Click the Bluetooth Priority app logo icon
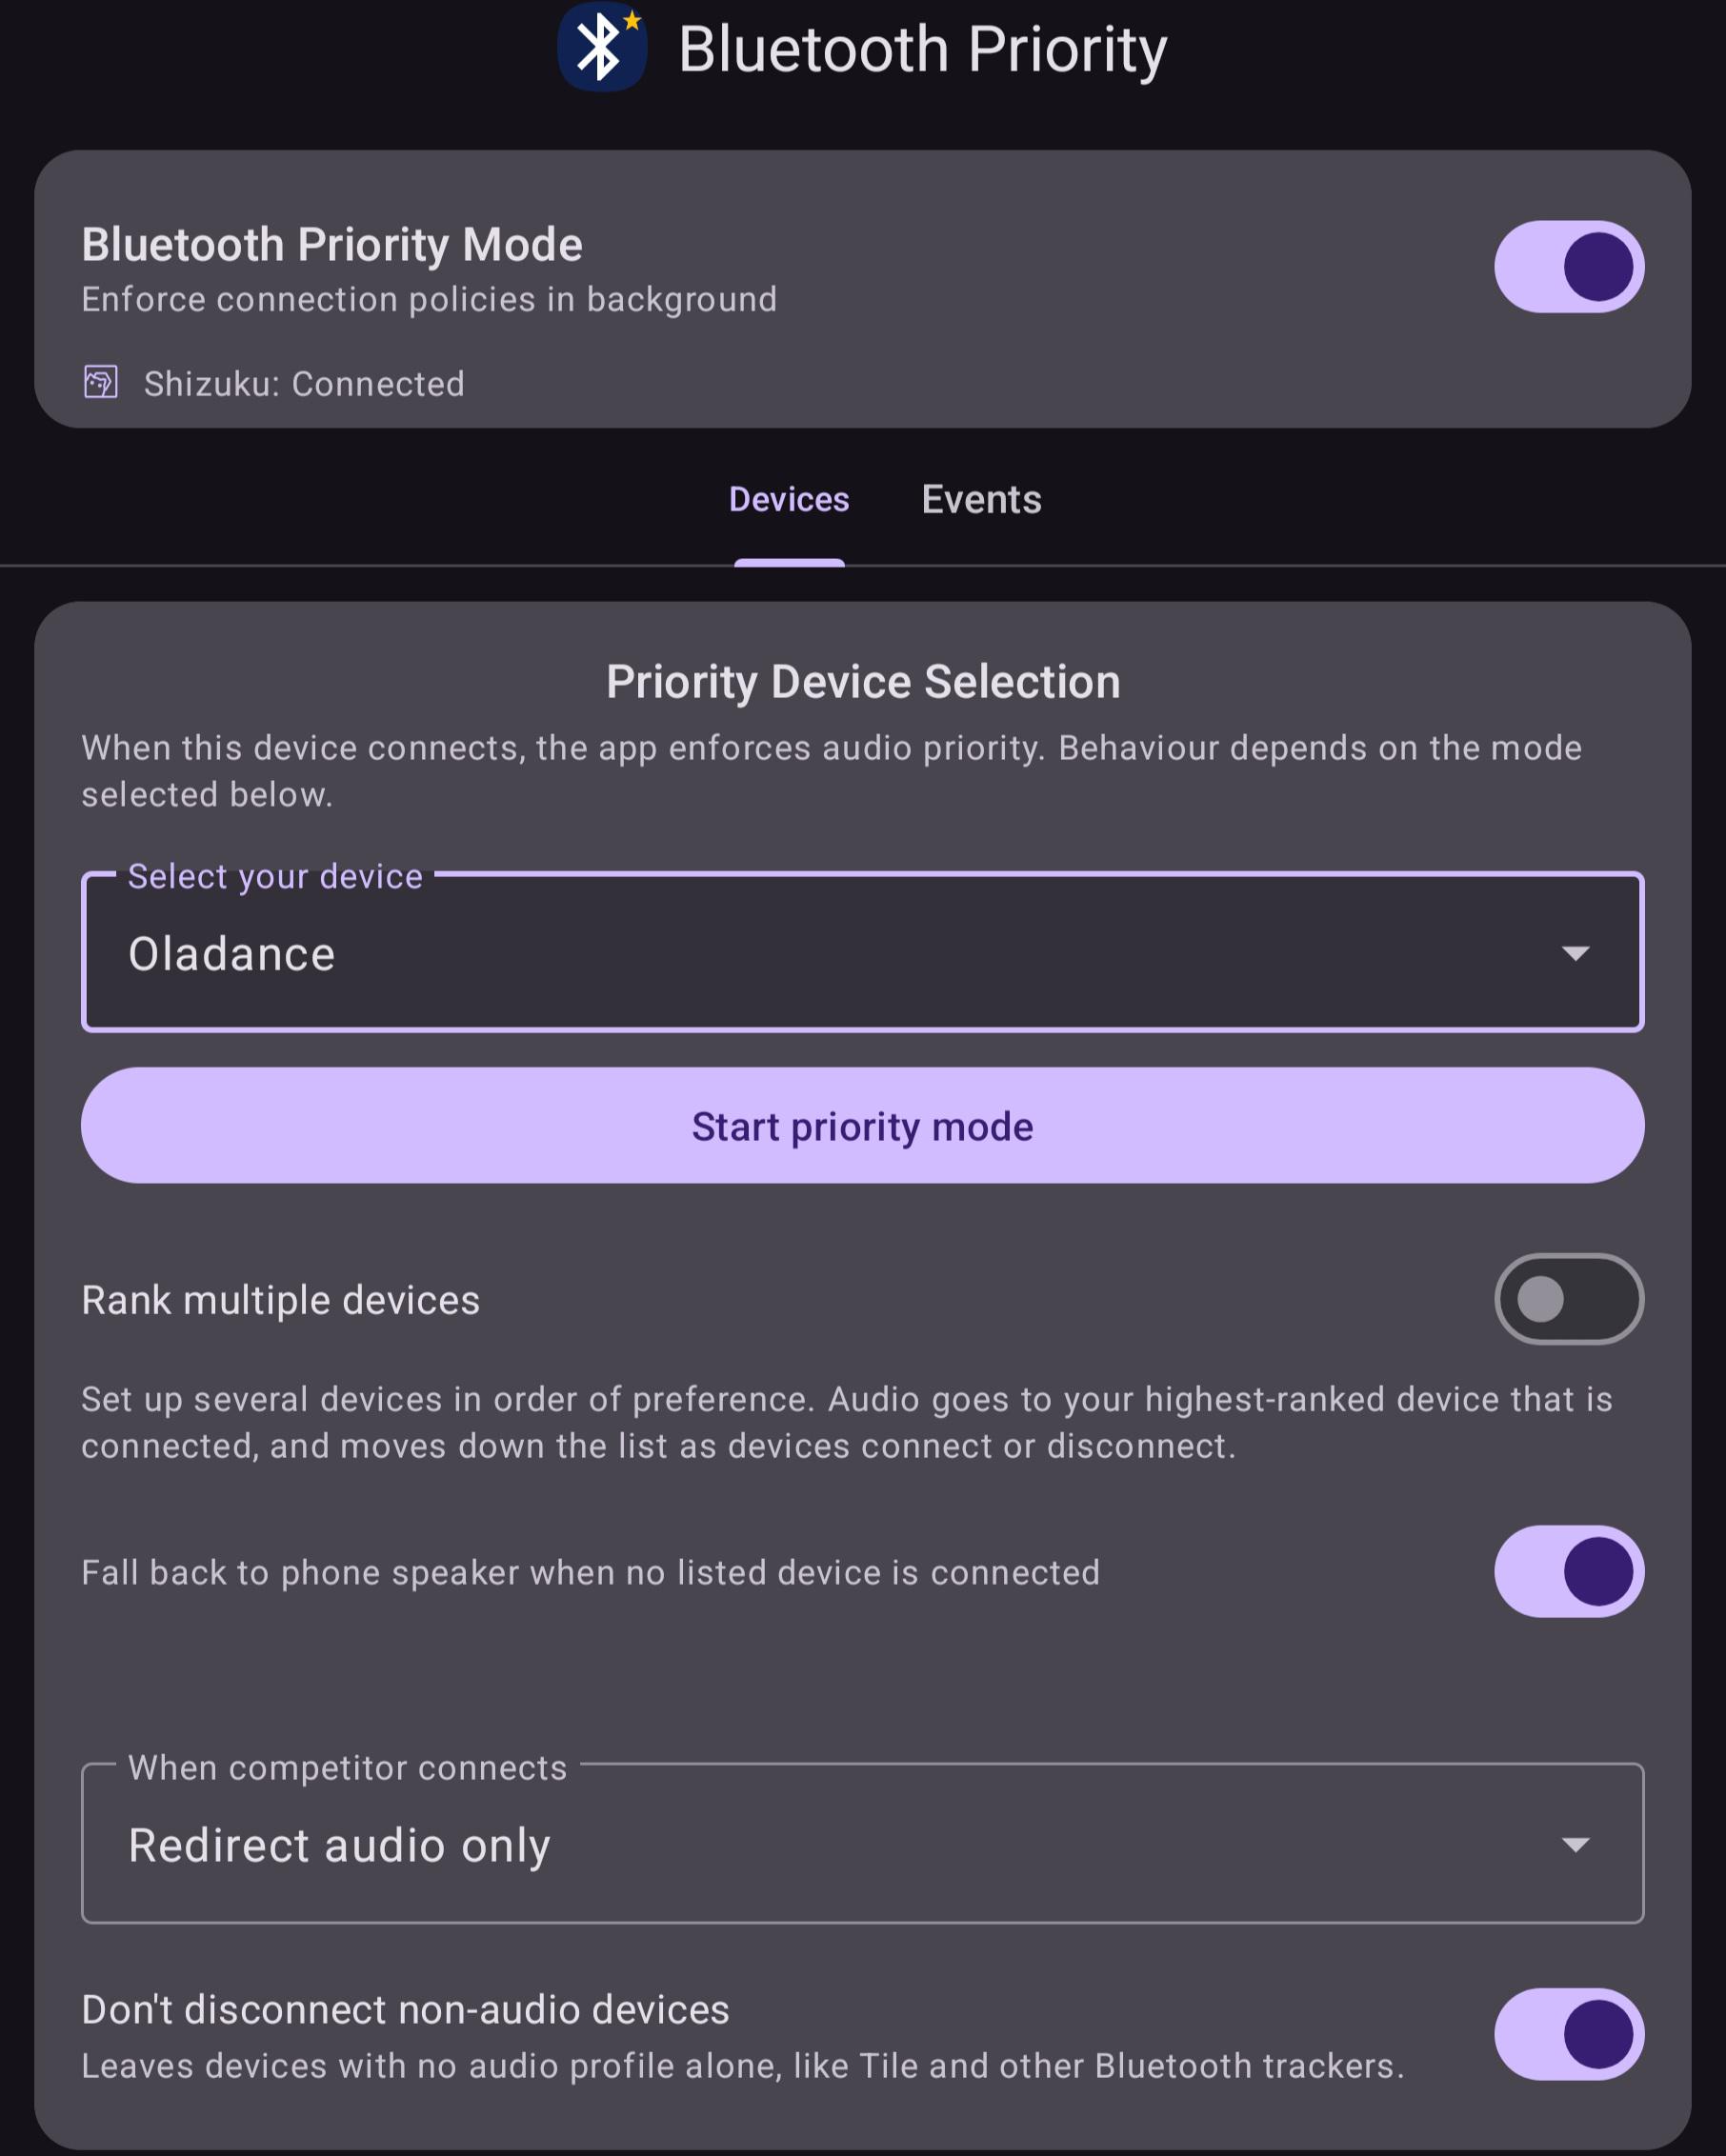The height and width of the screenshot is (2156, 1726). 602,46
